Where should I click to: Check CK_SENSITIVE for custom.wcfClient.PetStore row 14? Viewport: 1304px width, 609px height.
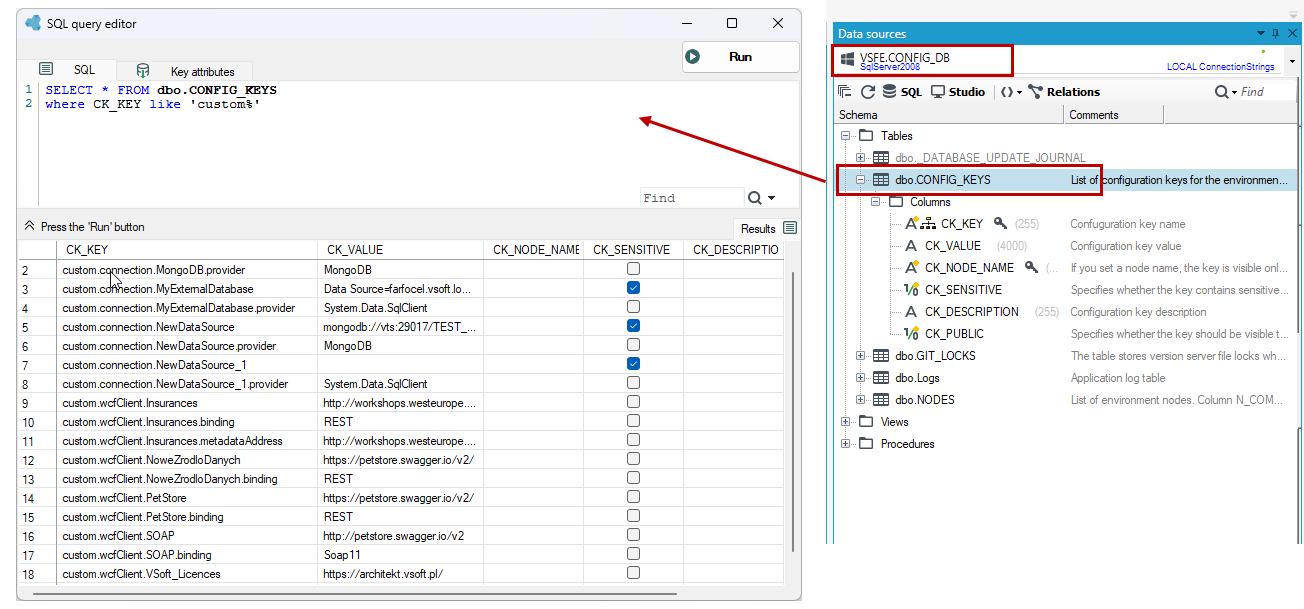tap(633, 498)
